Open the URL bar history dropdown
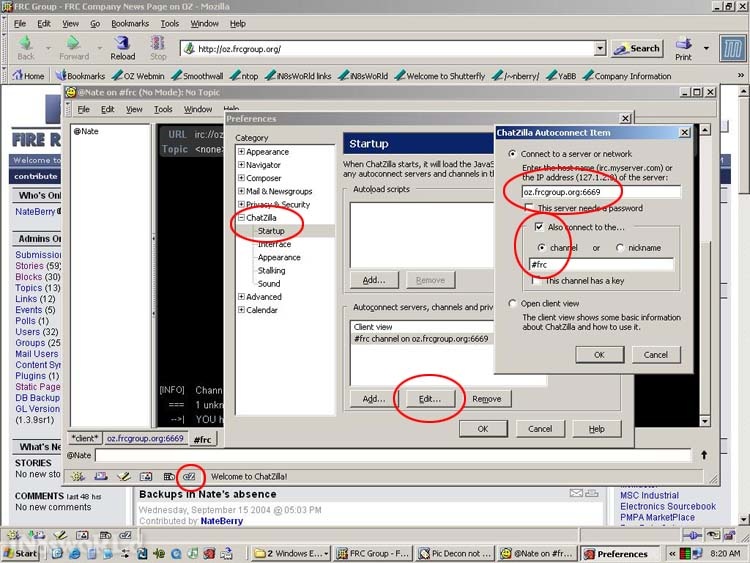The width and height of the screenshot is (750, 563). pos(600,48)
